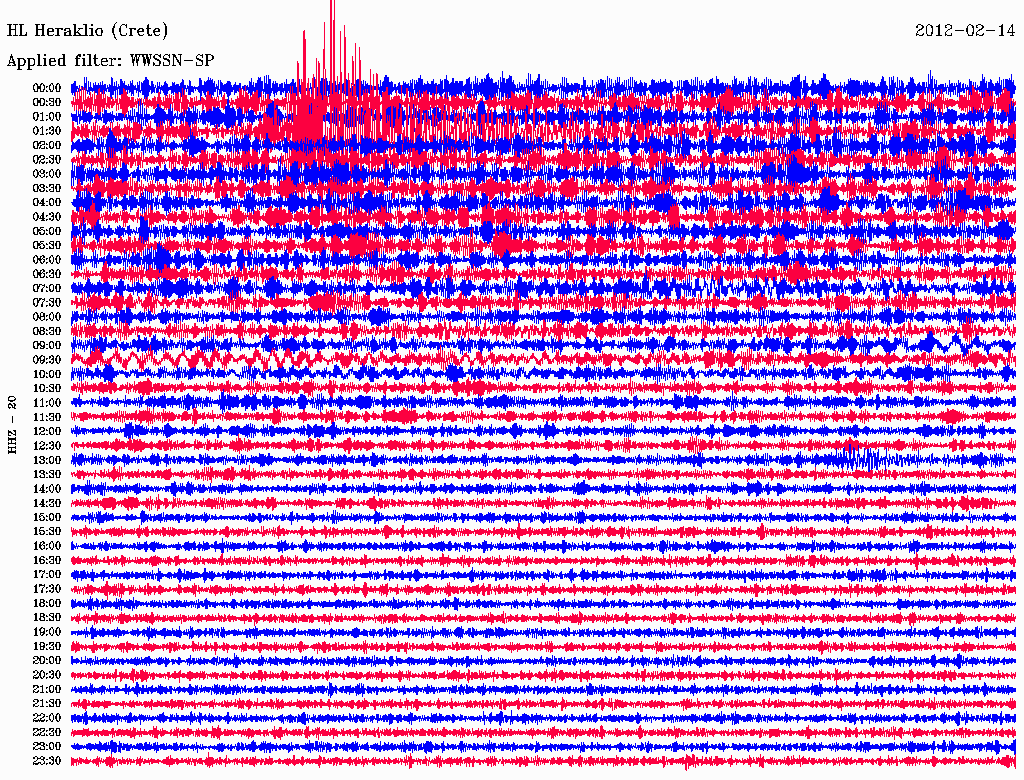
Task: Click the '05:00' time label
Action: pyautogui.click(x=47, y=232)
